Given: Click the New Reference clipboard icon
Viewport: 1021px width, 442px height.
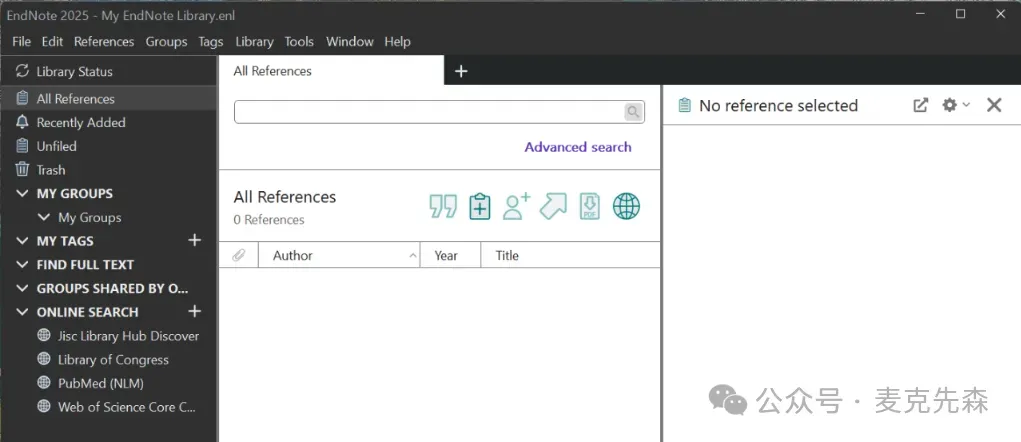Looking at the screenshot, I should point(480,206).
